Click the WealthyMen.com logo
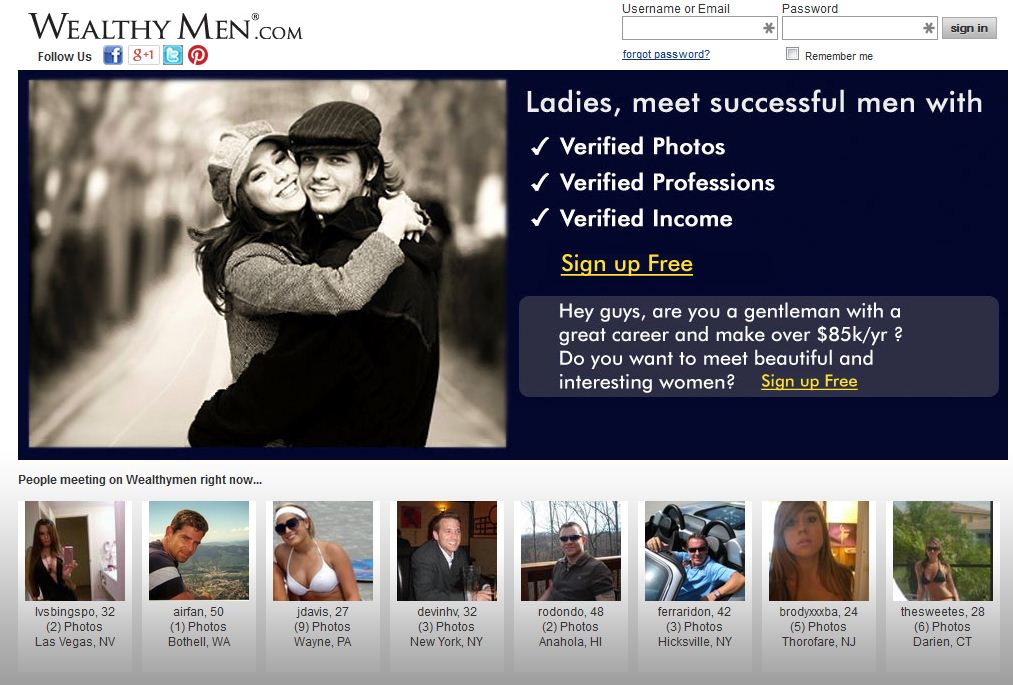 pyautogui.click(x=165, y=27)
